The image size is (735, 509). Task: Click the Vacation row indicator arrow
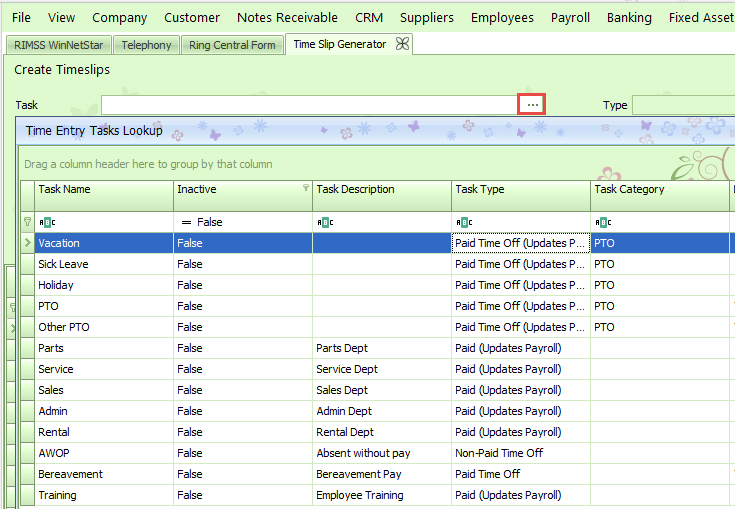pos(27,243)
